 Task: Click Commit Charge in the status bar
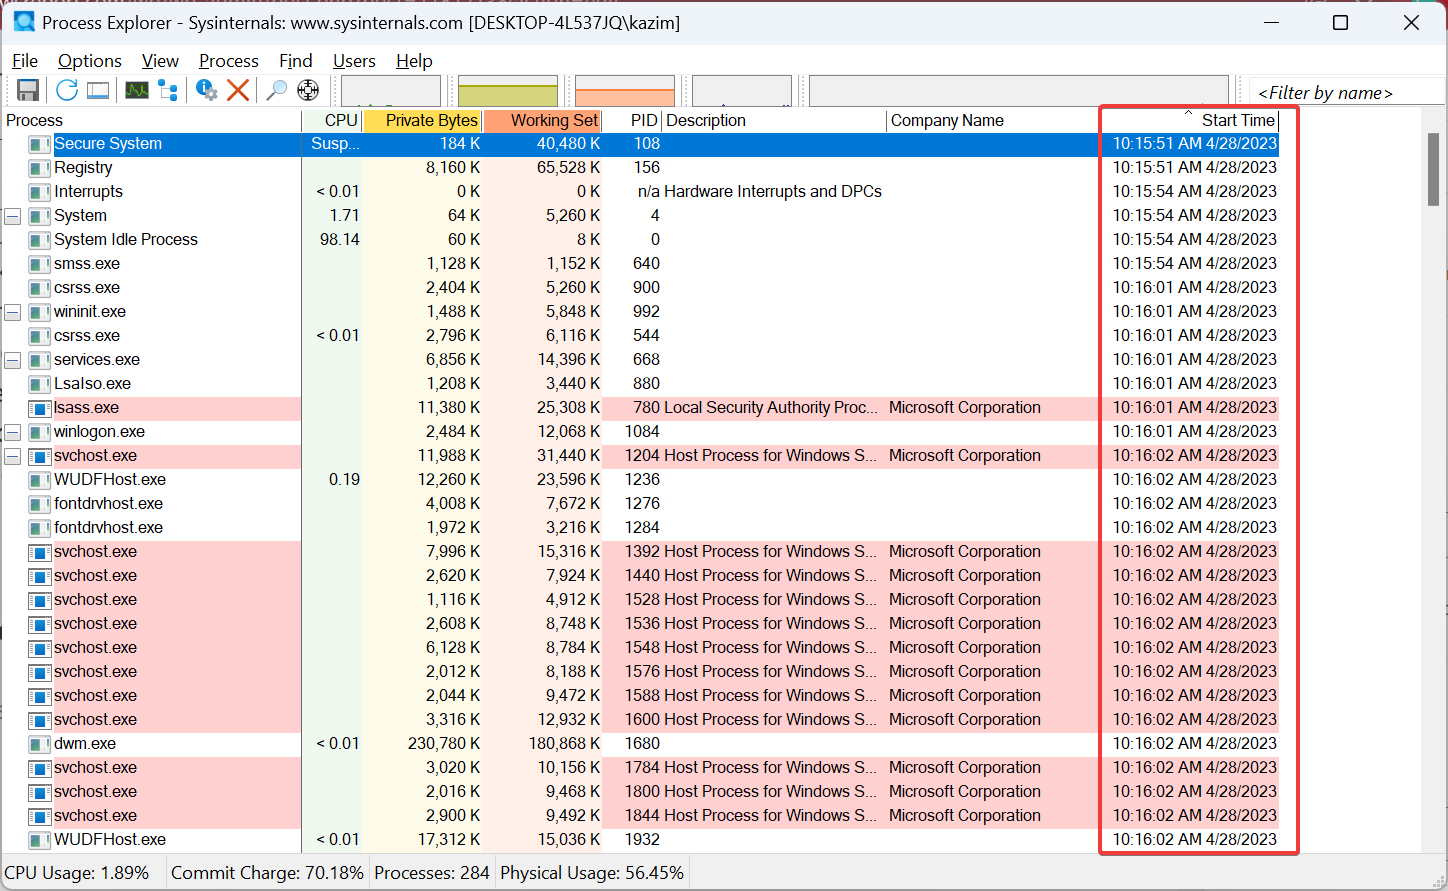coord(267,873)
